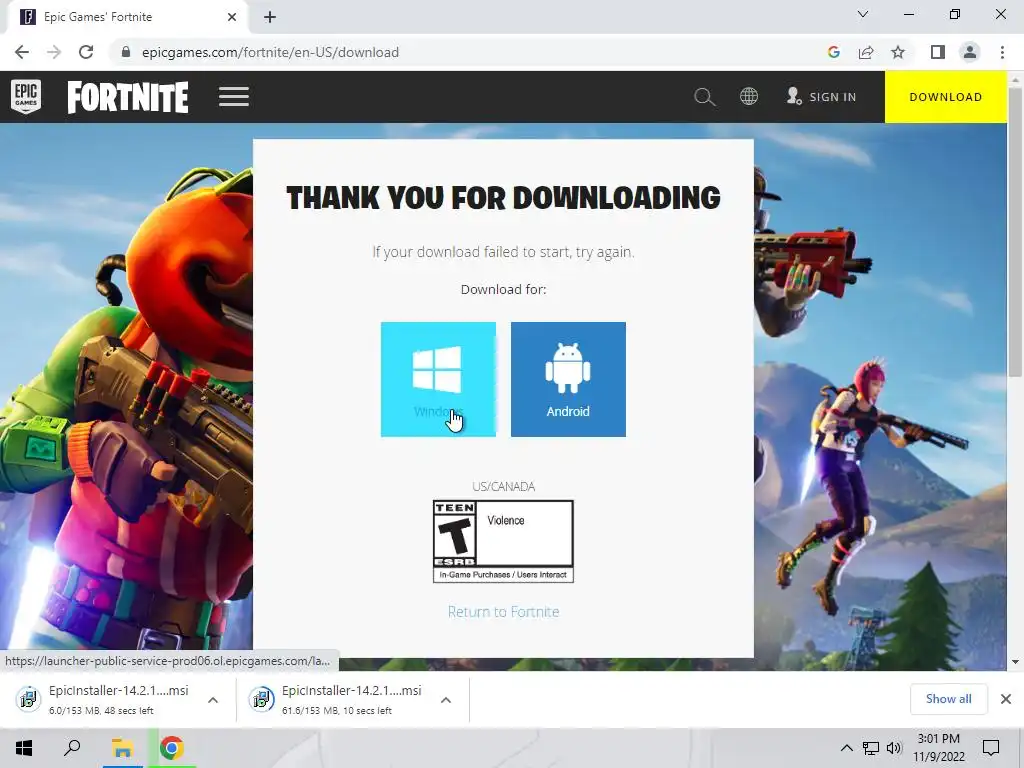Show hidden system tray icons
1024x768 pixels.
846,748
